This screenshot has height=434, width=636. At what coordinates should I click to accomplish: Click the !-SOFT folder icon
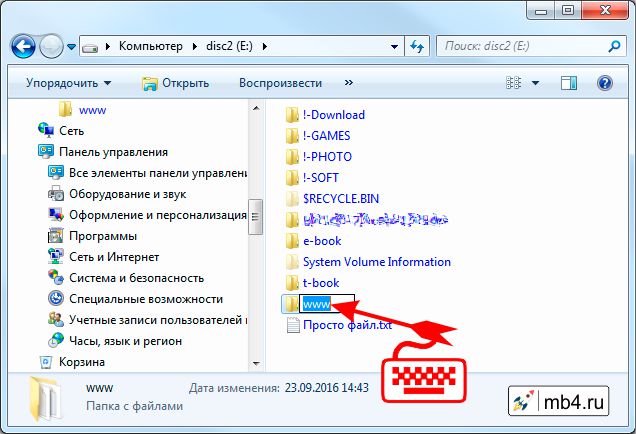tap(292, 178)
